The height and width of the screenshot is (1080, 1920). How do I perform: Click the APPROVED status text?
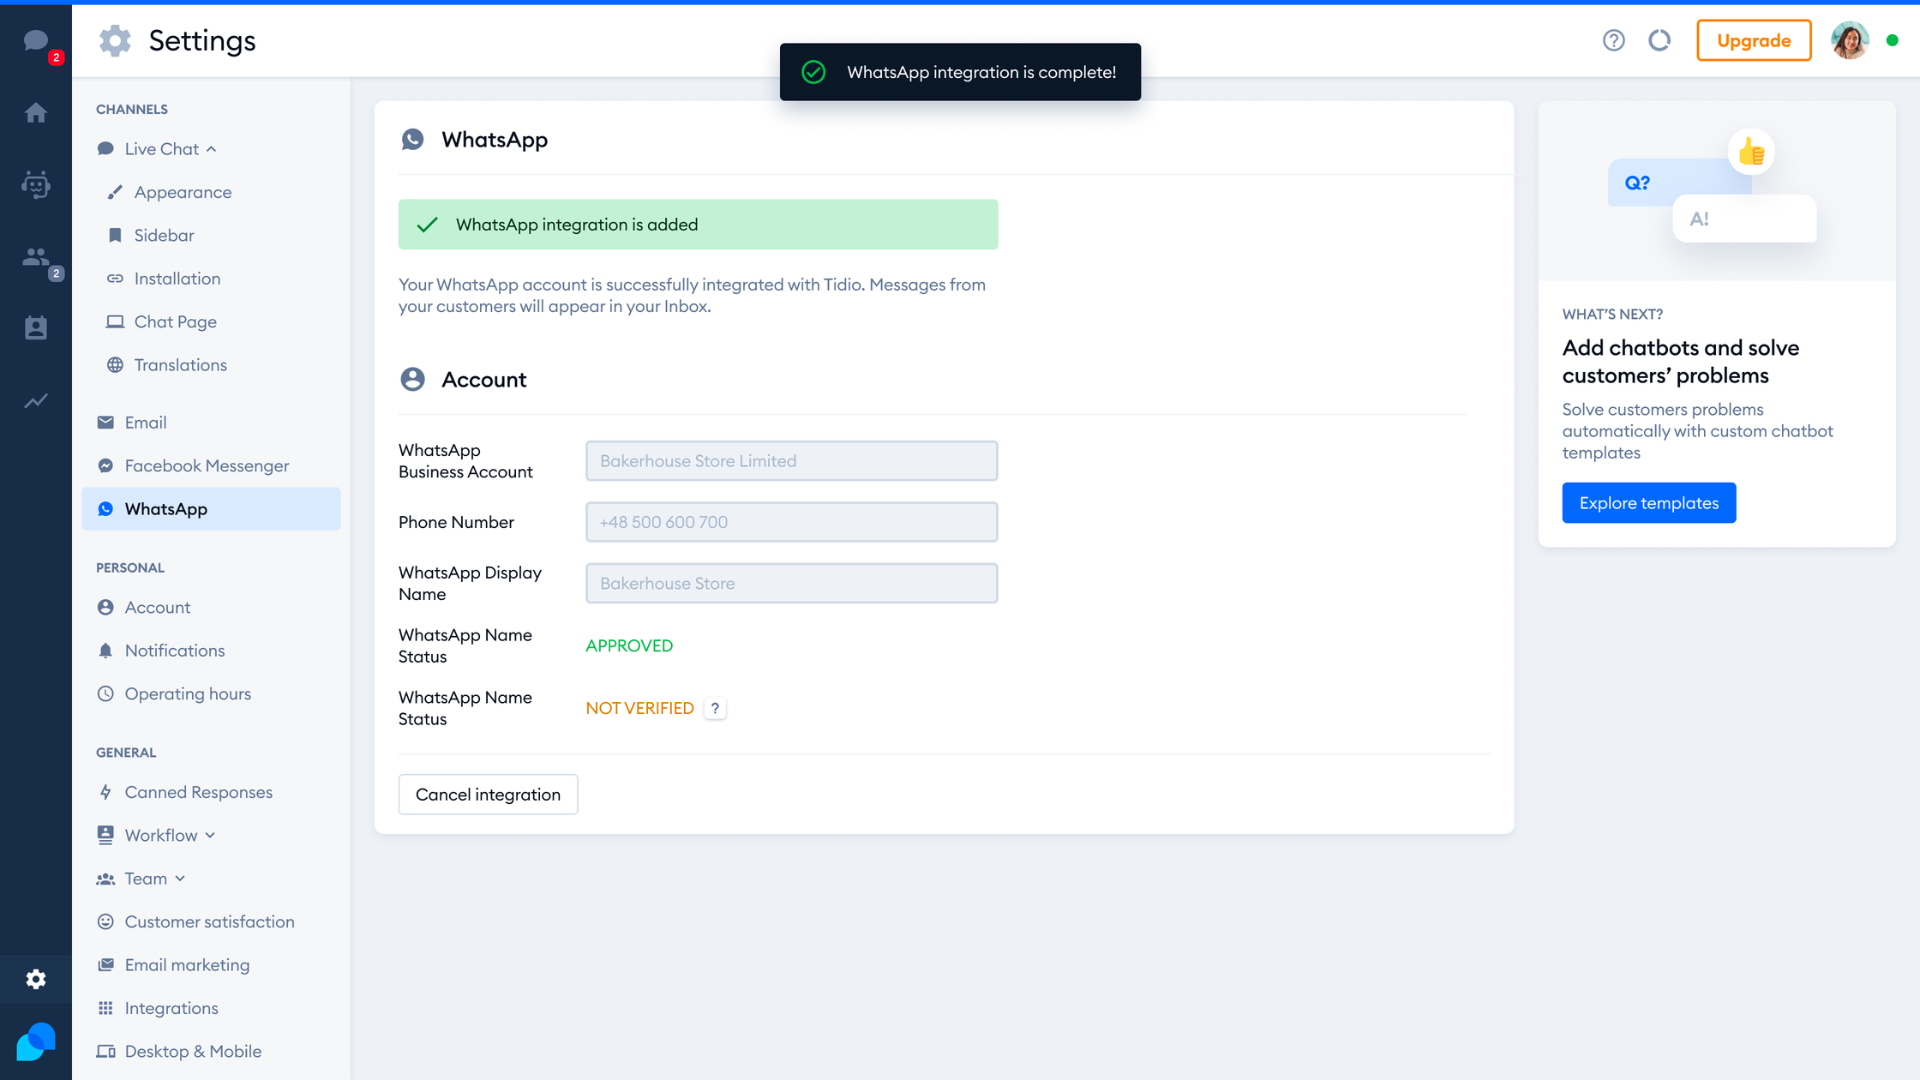click(629, 646)
